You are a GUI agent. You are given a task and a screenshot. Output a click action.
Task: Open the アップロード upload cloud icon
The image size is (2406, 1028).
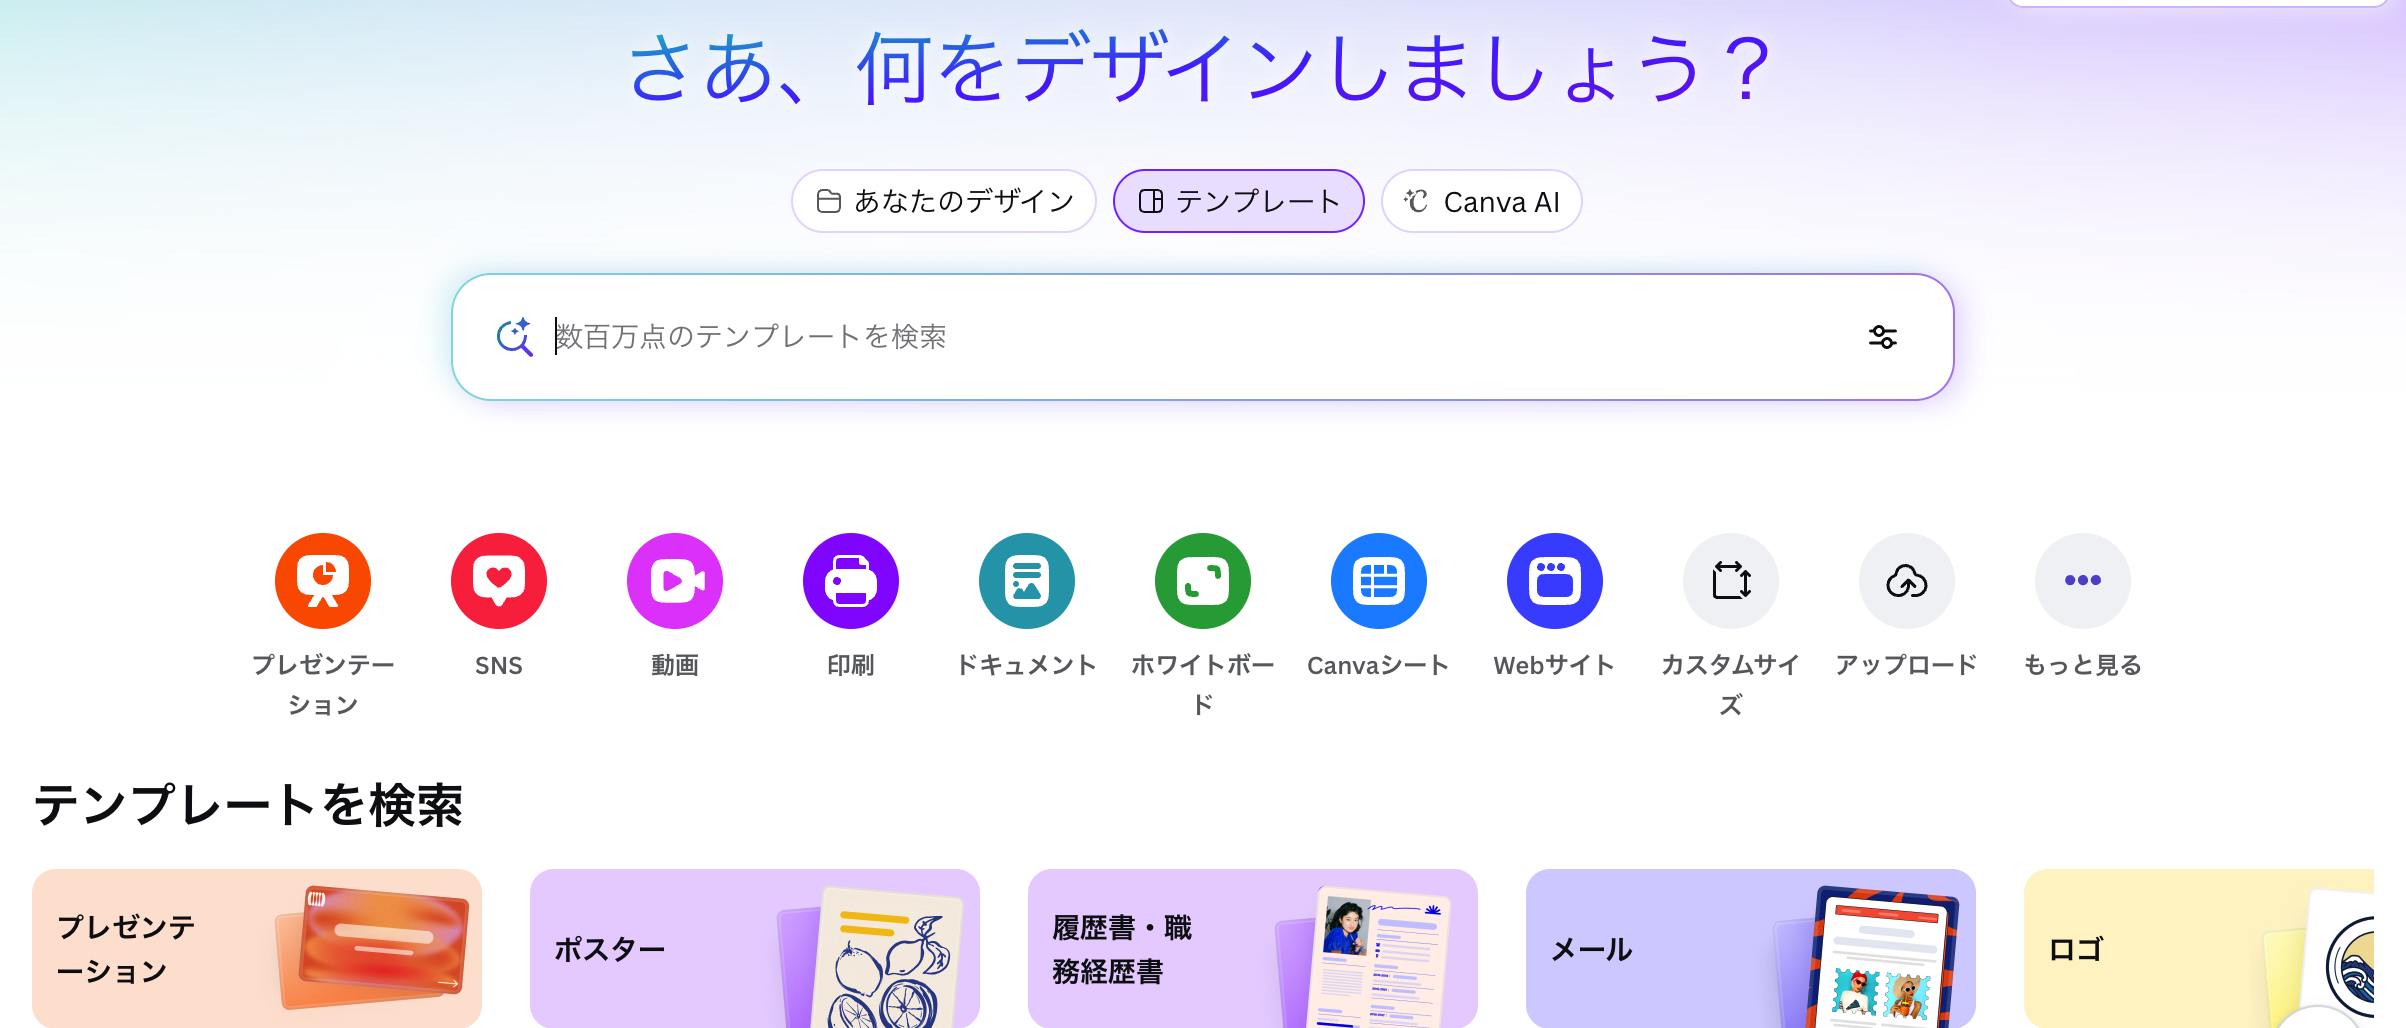1907,581
